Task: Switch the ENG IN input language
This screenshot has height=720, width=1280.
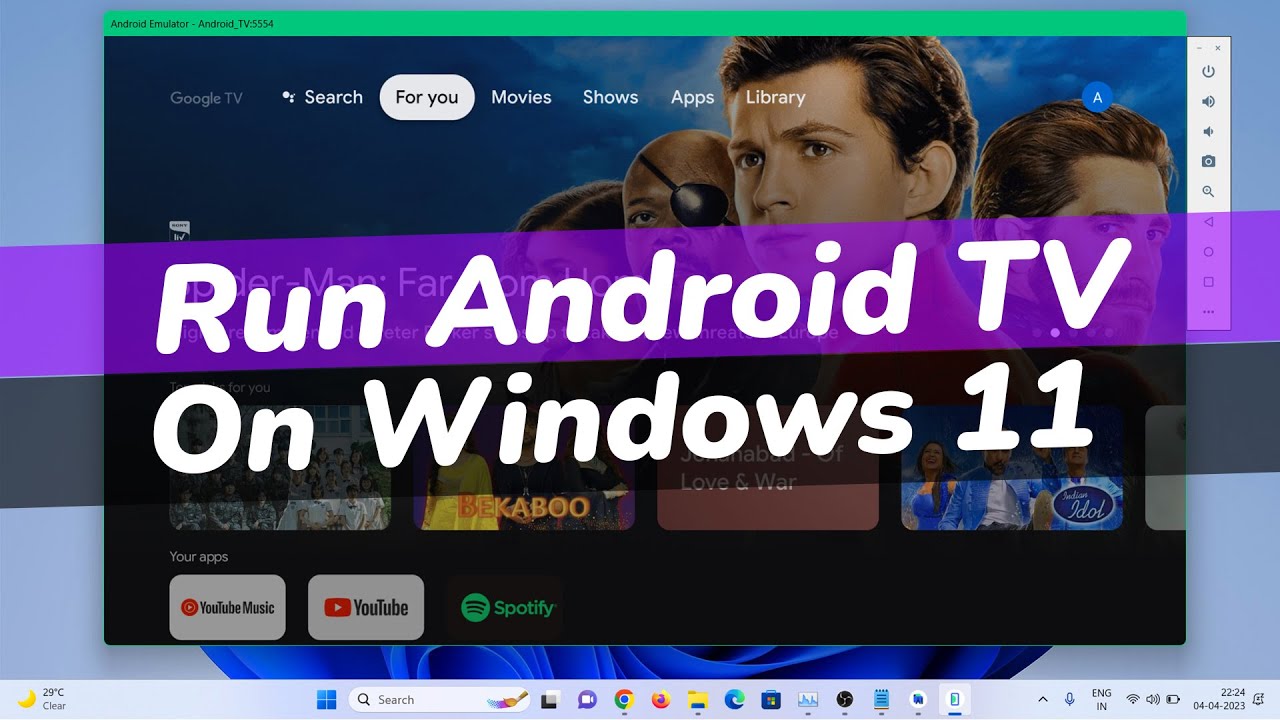Action: tap(1101, 700)
